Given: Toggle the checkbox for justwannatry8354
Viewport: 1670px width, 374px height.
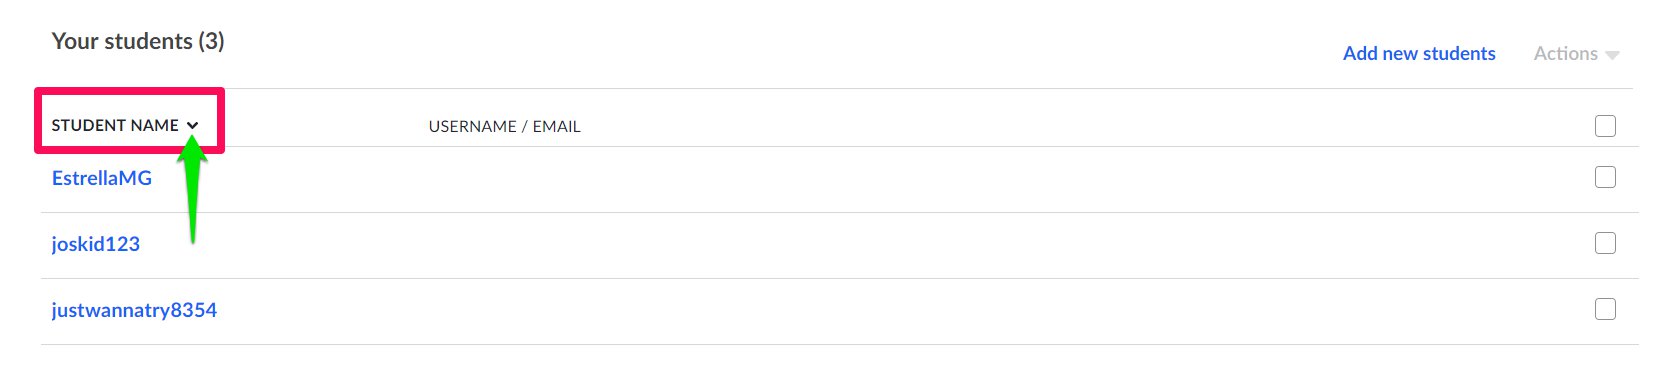Looking at the screenshot, I should click(x=1605, y=309).
